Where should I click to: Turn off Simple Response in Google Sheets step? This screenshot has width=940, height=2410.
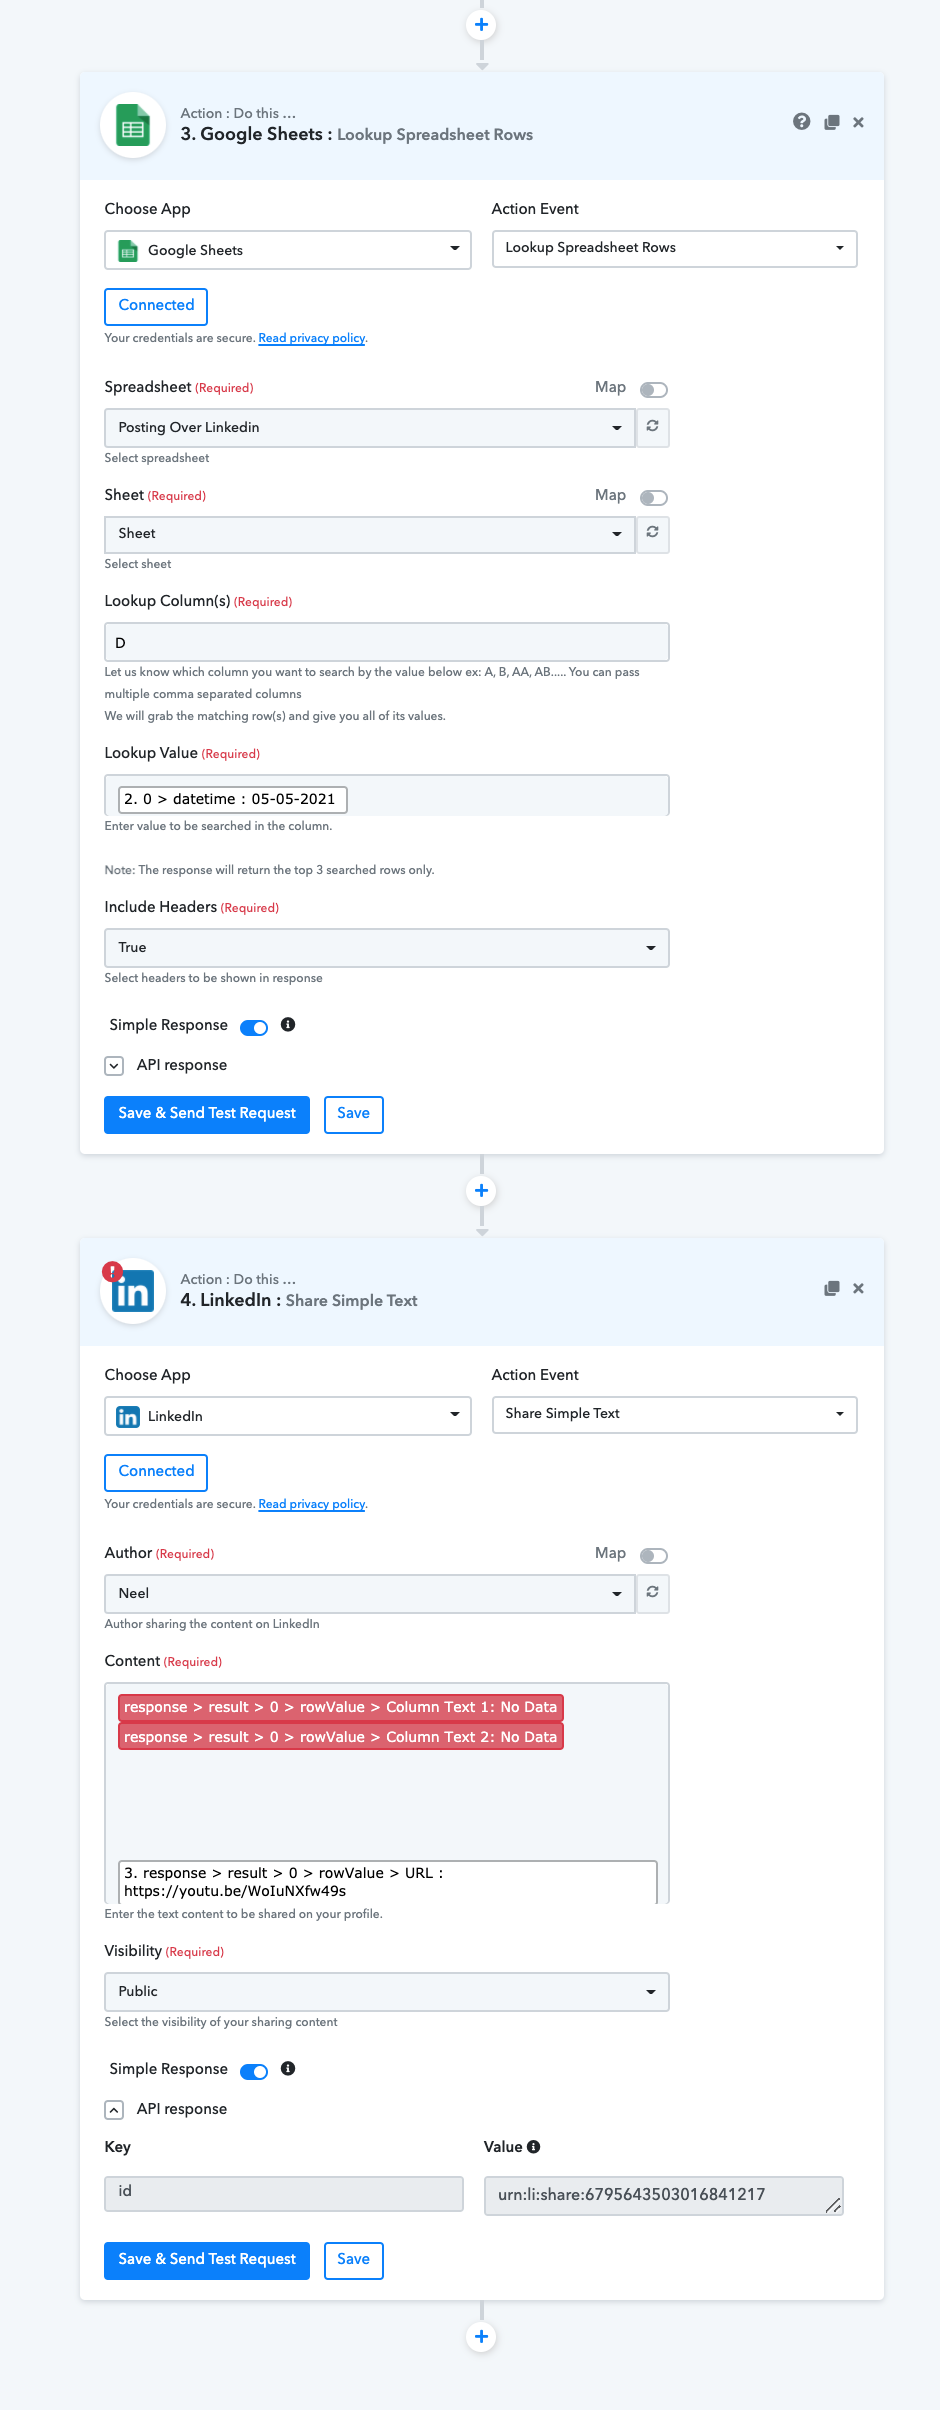(x=254, y=1027)
